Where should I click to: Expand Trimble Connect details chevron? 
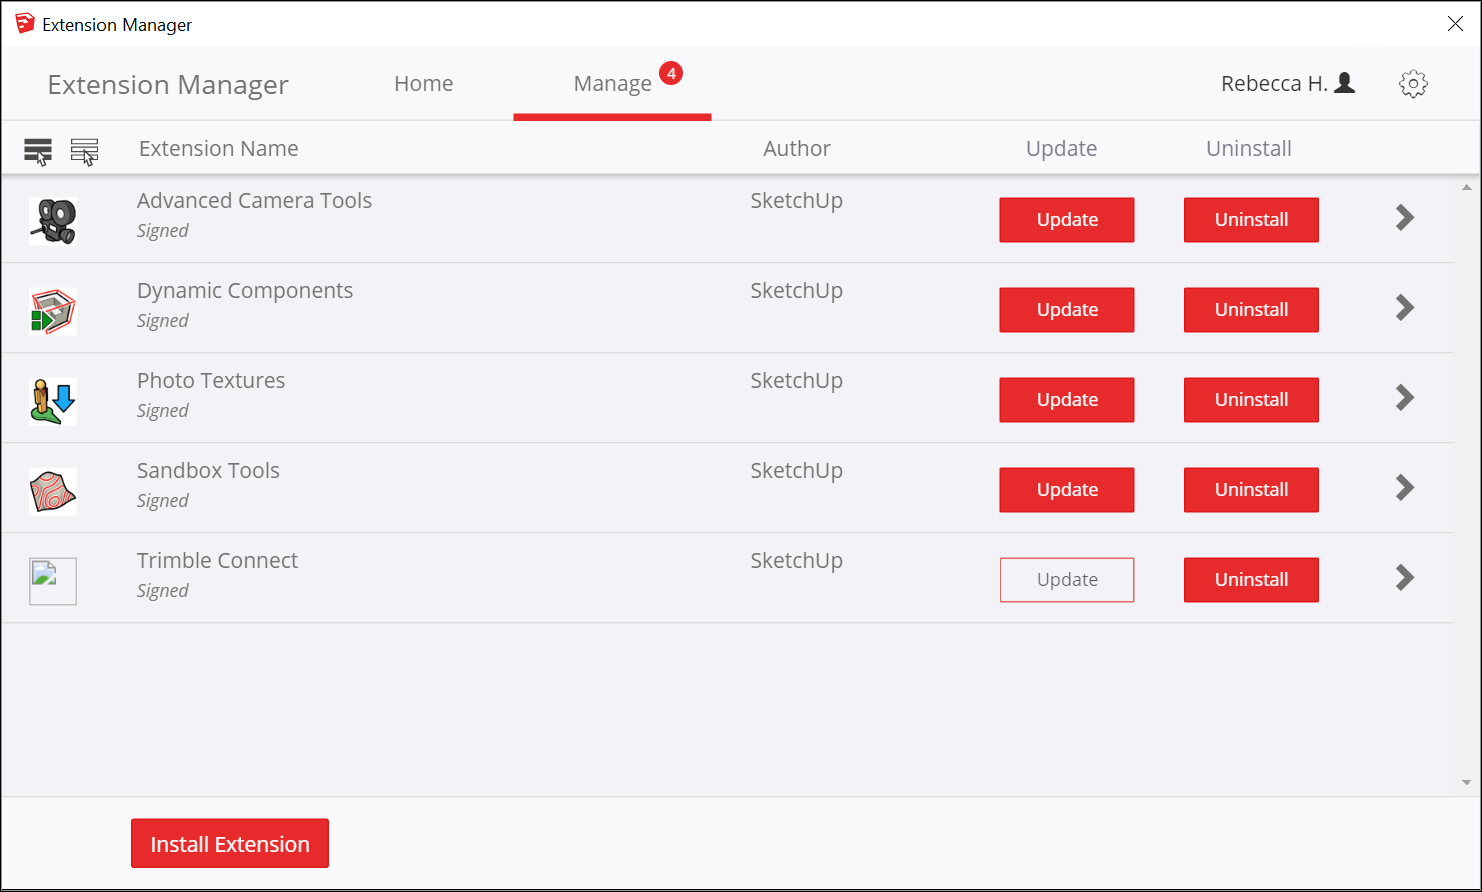point(1405,578)
